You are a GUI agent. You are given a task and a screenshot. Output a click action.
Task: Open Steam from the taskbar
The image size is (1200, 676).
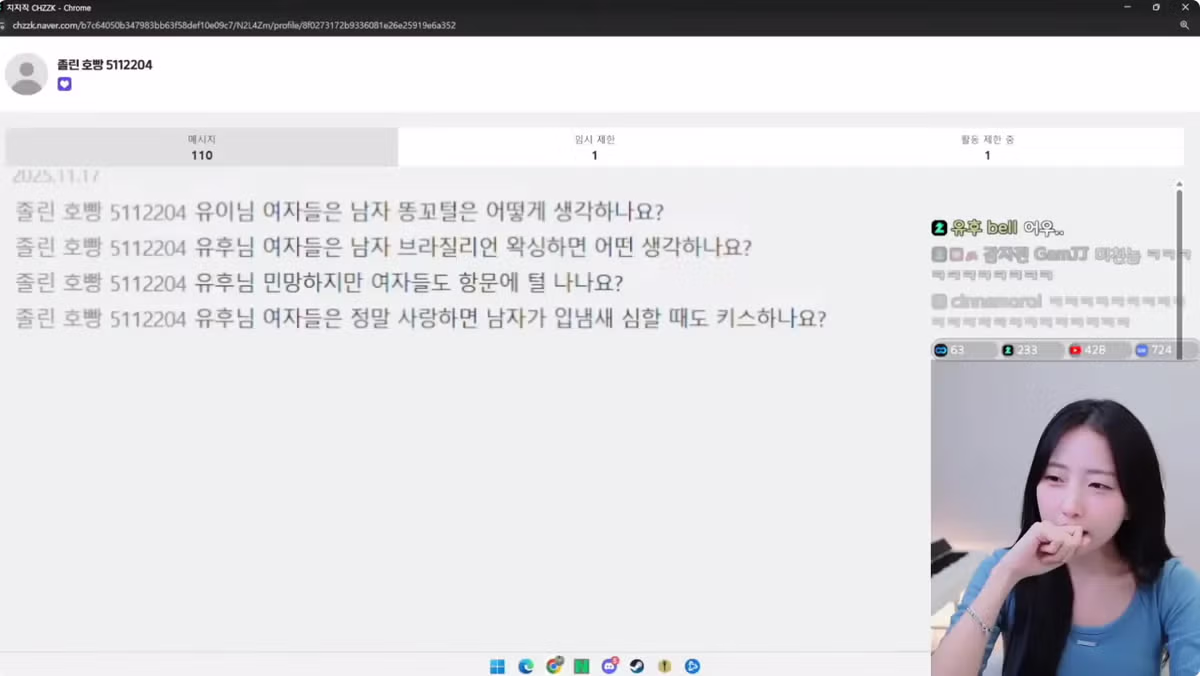coord(637,665)
